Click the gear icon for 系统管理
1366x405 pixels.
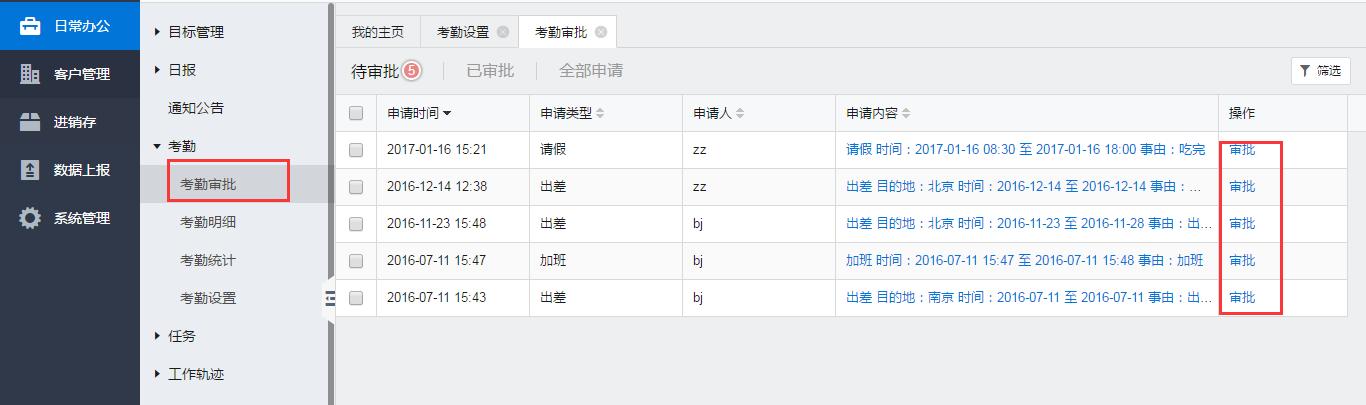click(30, 218)
